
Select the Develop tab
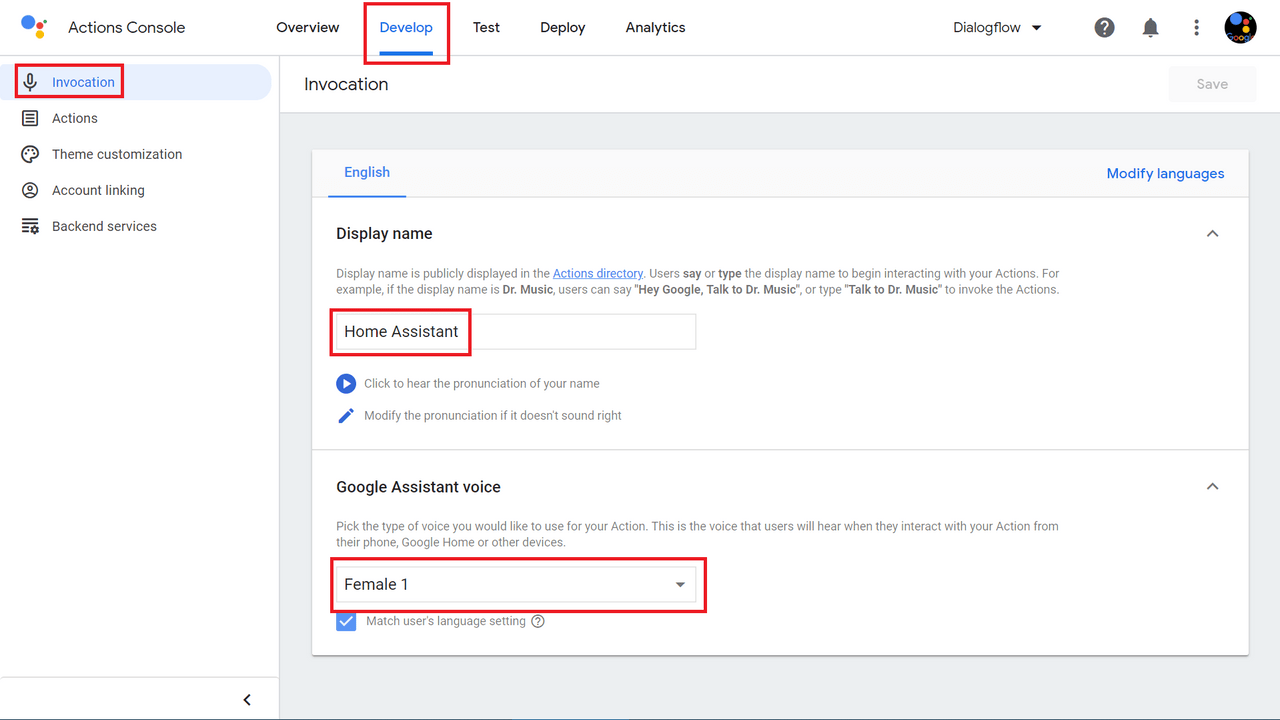(x=406, y=28)
